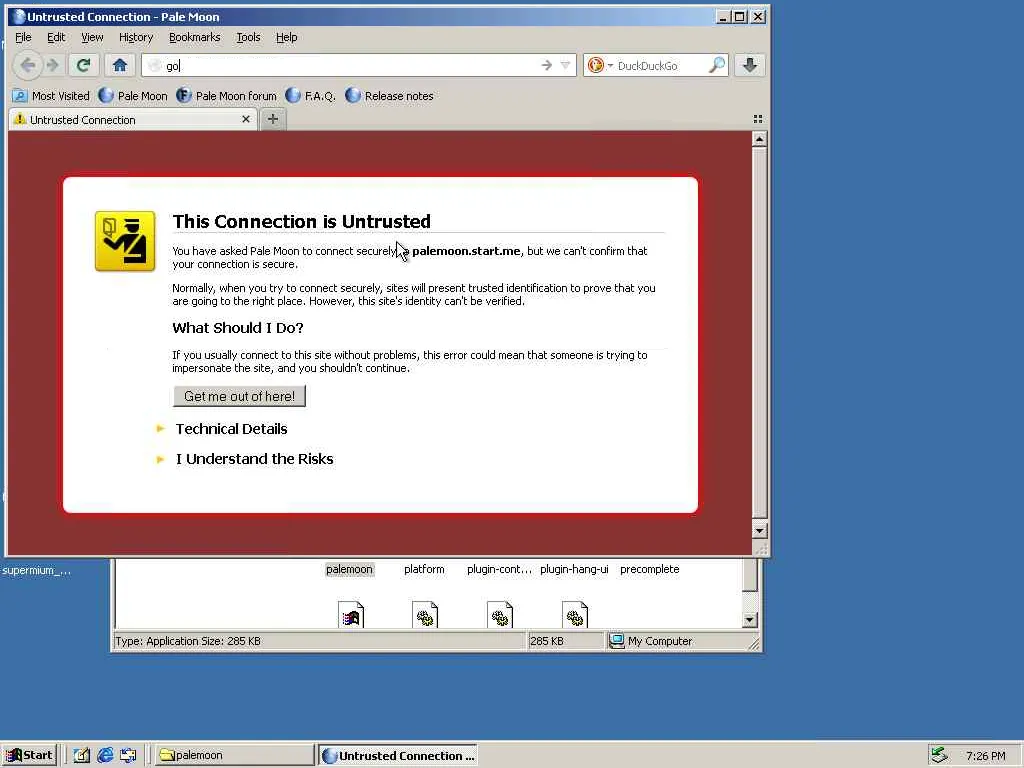Image resolution: width=1024 pixels, height=768 pixels.
Task: Open a new tab with plus button
Action: click(273, 120)
